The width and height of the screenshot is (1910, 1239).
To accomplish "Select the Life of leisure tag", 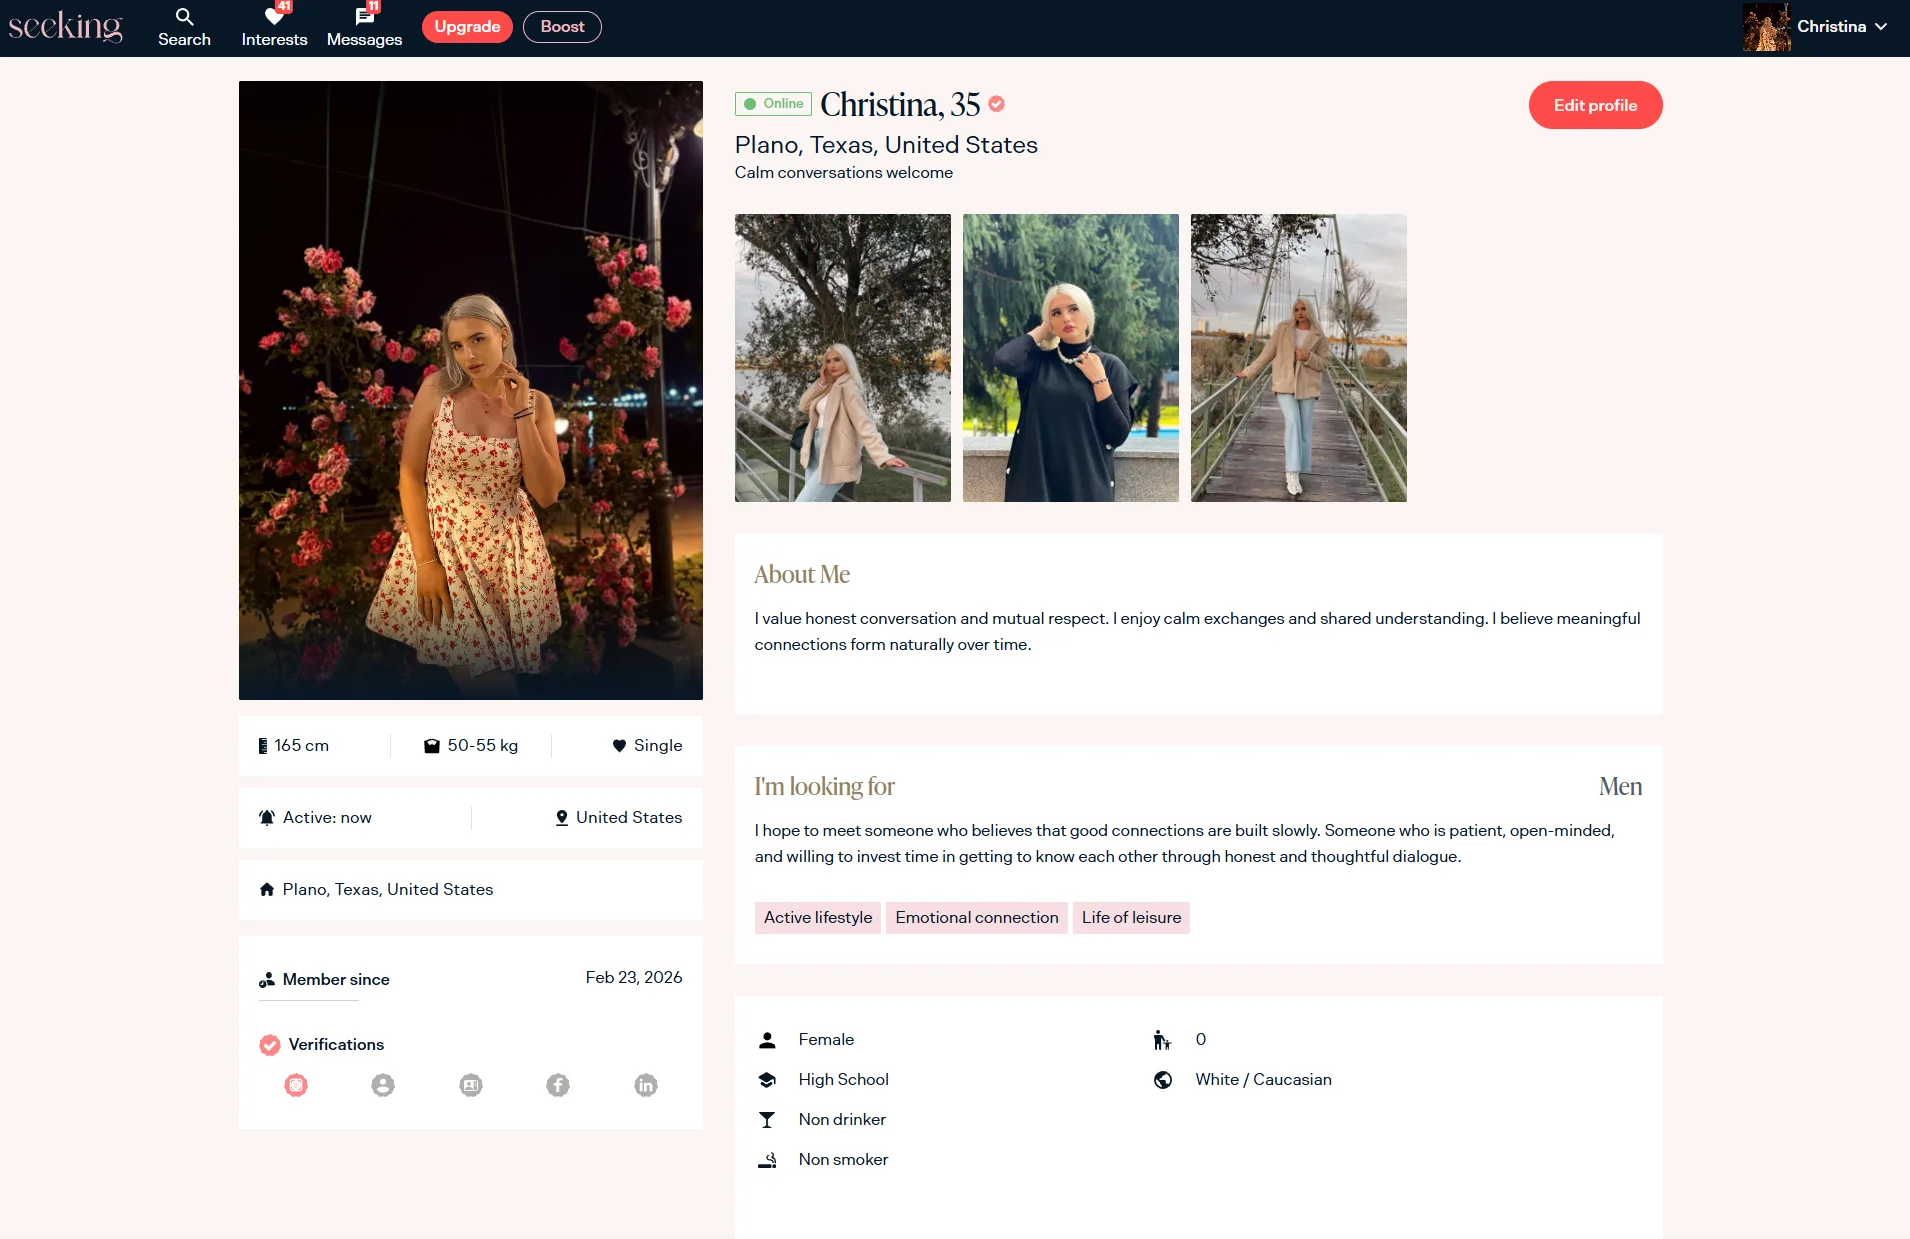I will (x=1131, y=917).
